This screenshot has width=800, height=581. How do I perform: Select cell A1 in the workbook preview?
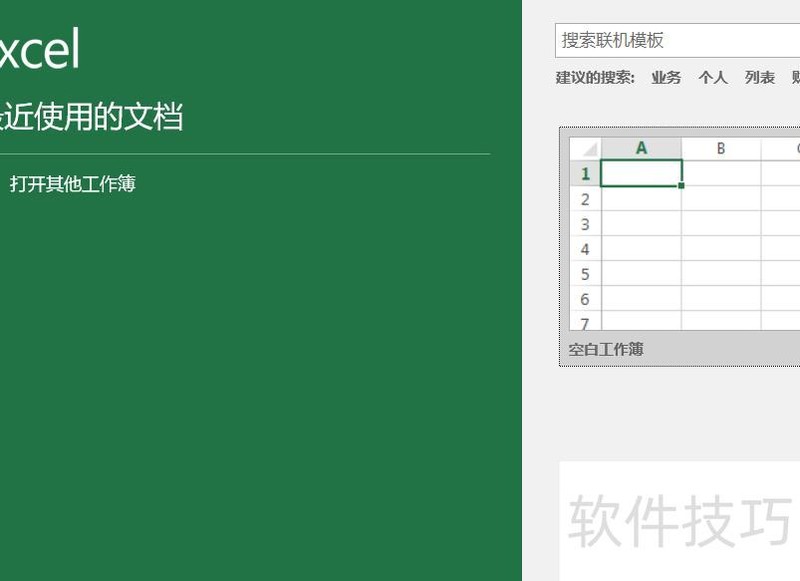(x=640, y=172)
